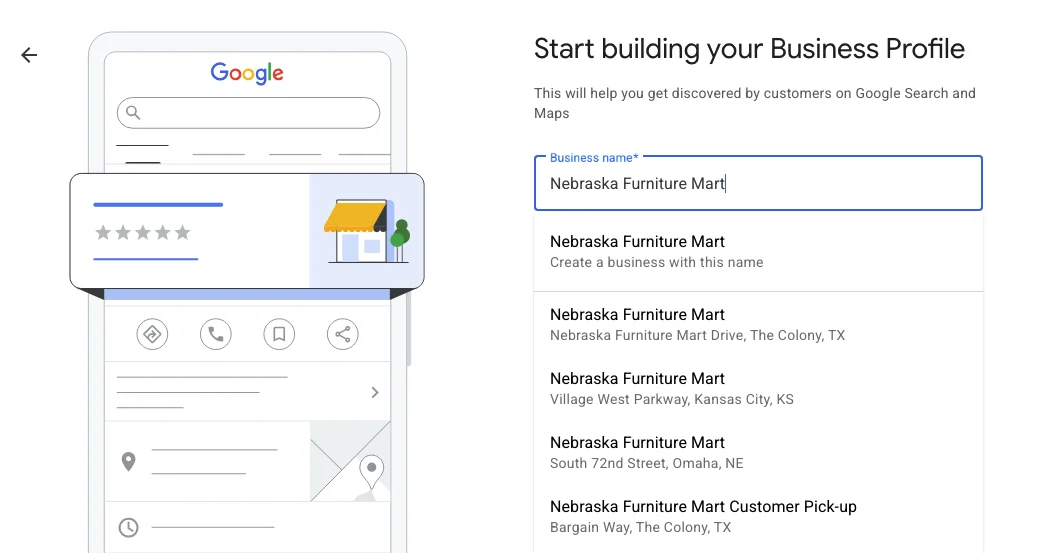
Task: Click the 'Start building your Business Profile' heading
Action: (x=749, y=49)
